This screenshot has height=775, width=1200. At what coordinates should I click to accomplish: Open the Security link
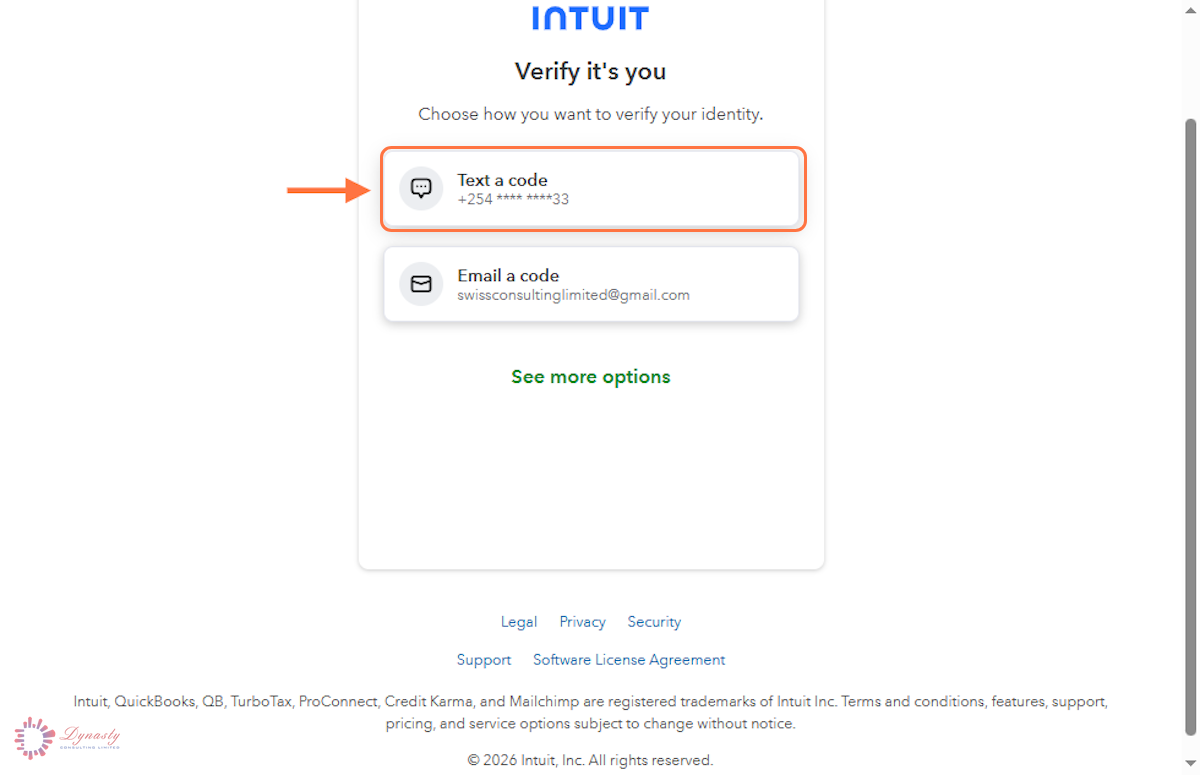(x=654, y=622)
